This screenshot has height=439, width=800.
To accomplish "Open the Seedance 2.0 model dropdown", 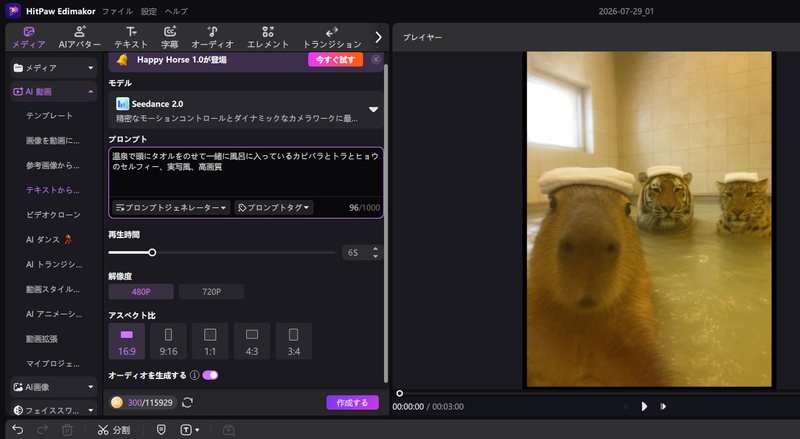I will pyautogui.click(x=246, y=109).
